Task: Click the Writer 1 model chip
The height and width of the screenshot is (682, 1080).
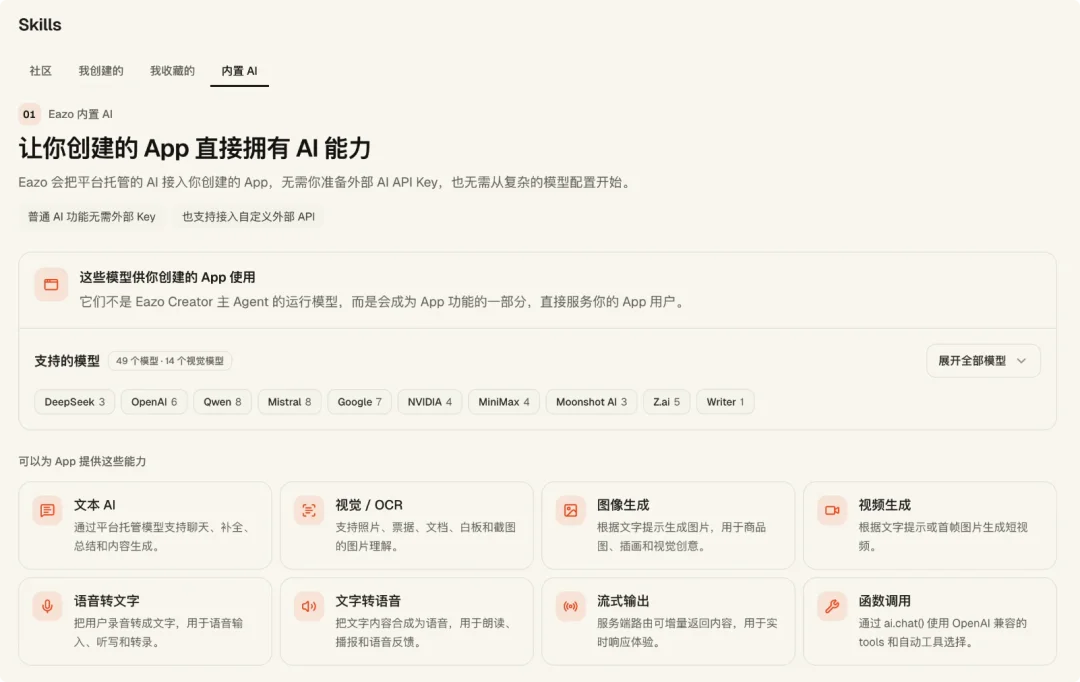Action: (x=725, y=402)
